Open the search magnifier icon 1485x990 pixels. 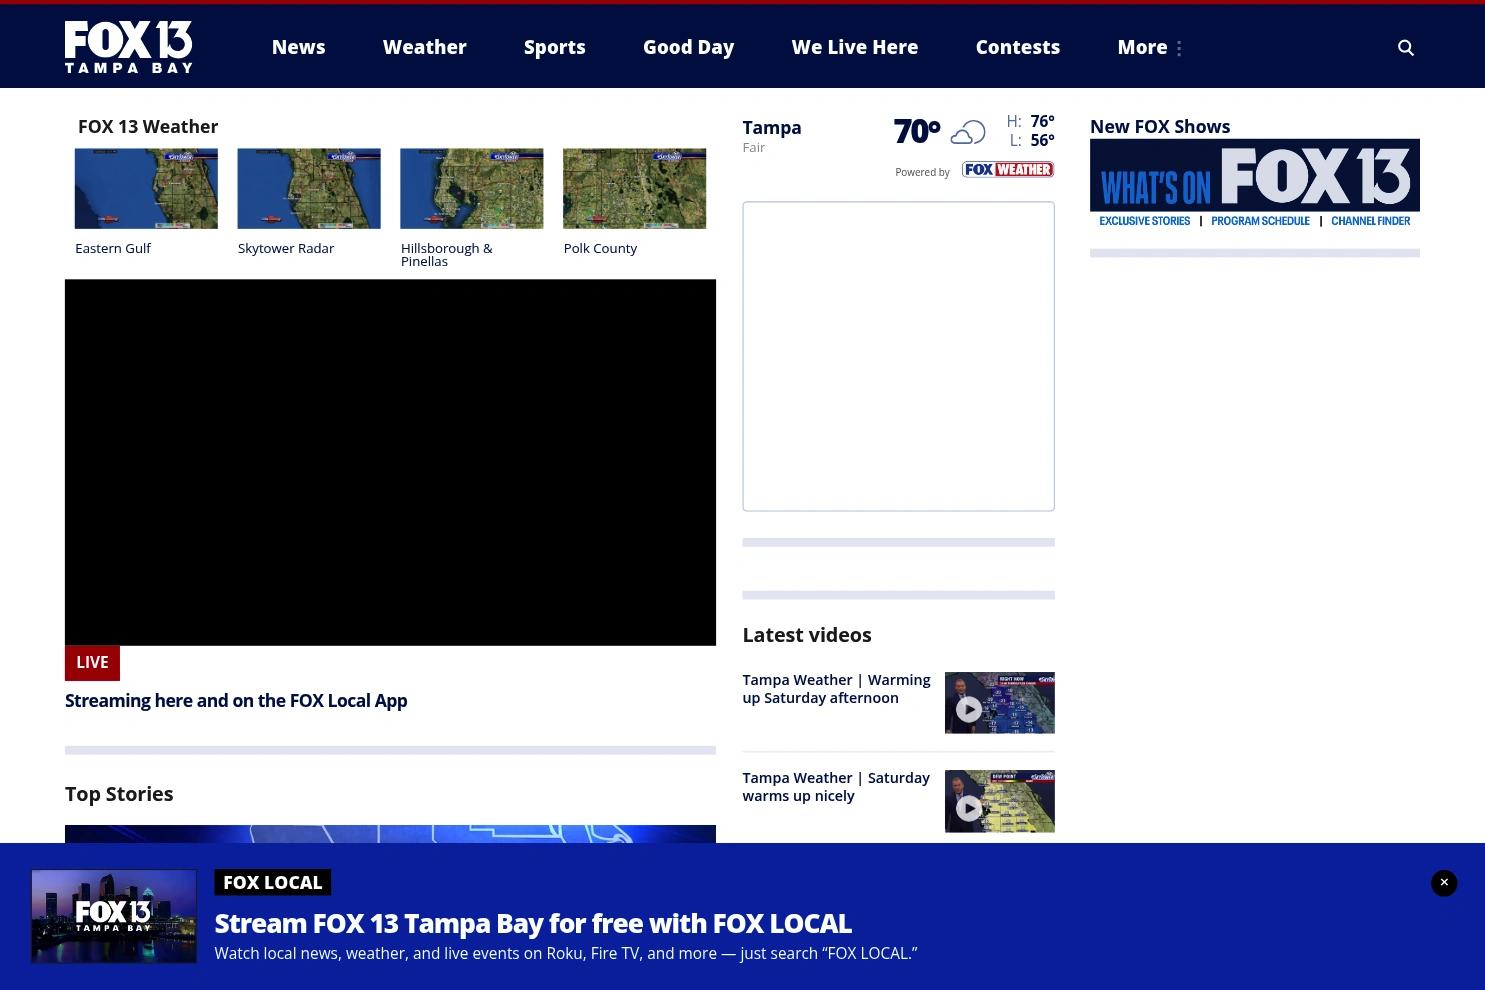click(x=1405, y=48)
